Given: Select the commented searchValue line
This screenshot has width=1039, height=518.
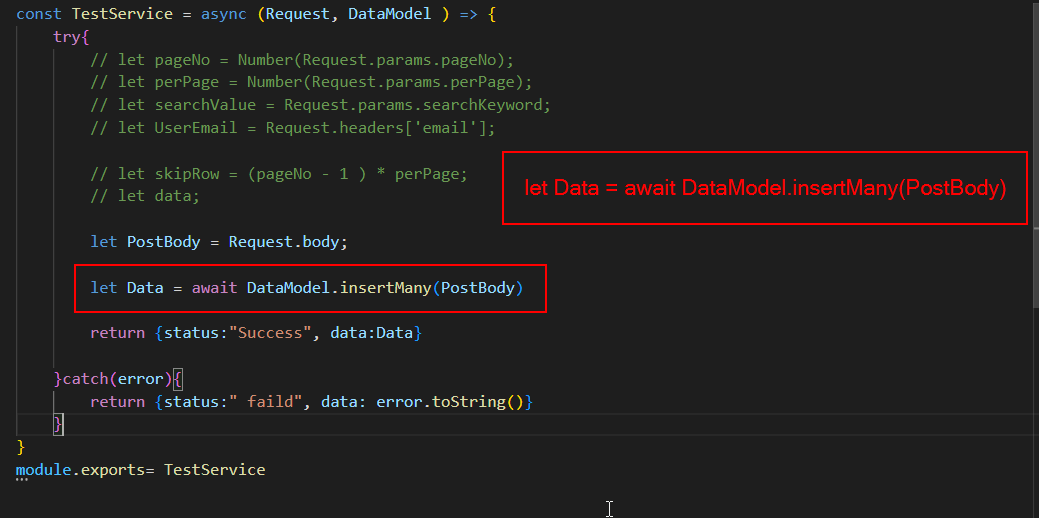Looking at the screenshot, I should [x=320, y=105].
